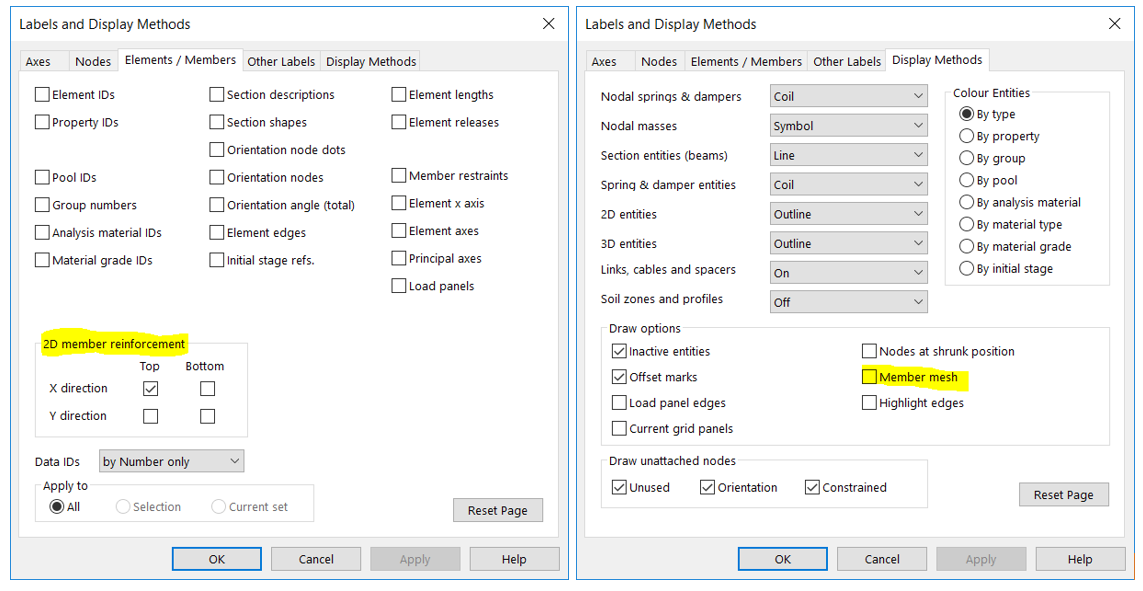Open the Nodes tab in right dialog
Screen dimensions: 1143x591
pyautogui.click(x=658, y=61)
